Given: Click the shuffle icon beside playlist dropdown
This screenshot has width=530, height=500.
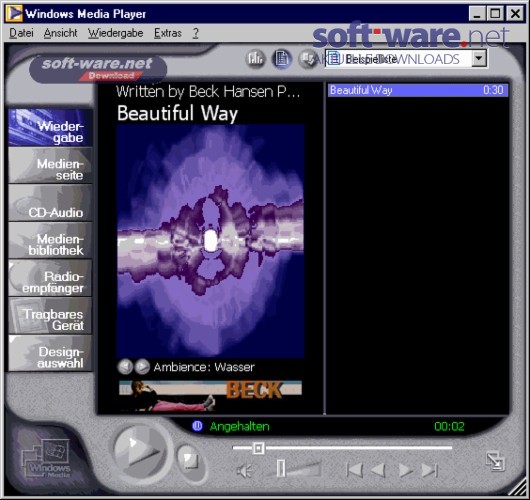Looking at the screenshot, I should (307, 59).
